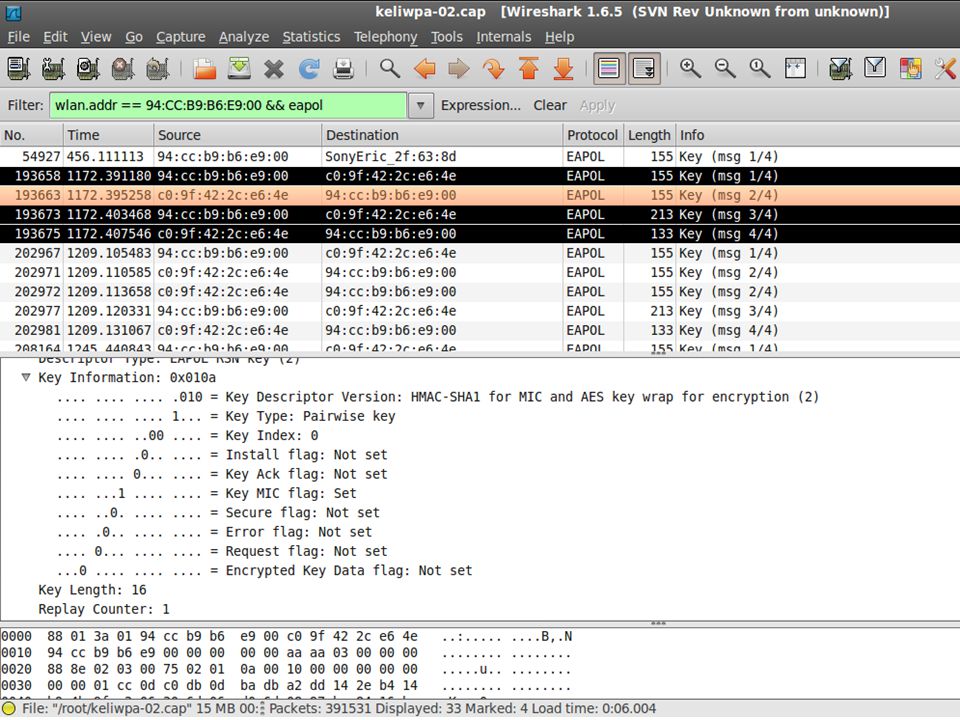Open the Statistics menu
The width and height of the screenshot is (960, 720).
click(311, 37)
